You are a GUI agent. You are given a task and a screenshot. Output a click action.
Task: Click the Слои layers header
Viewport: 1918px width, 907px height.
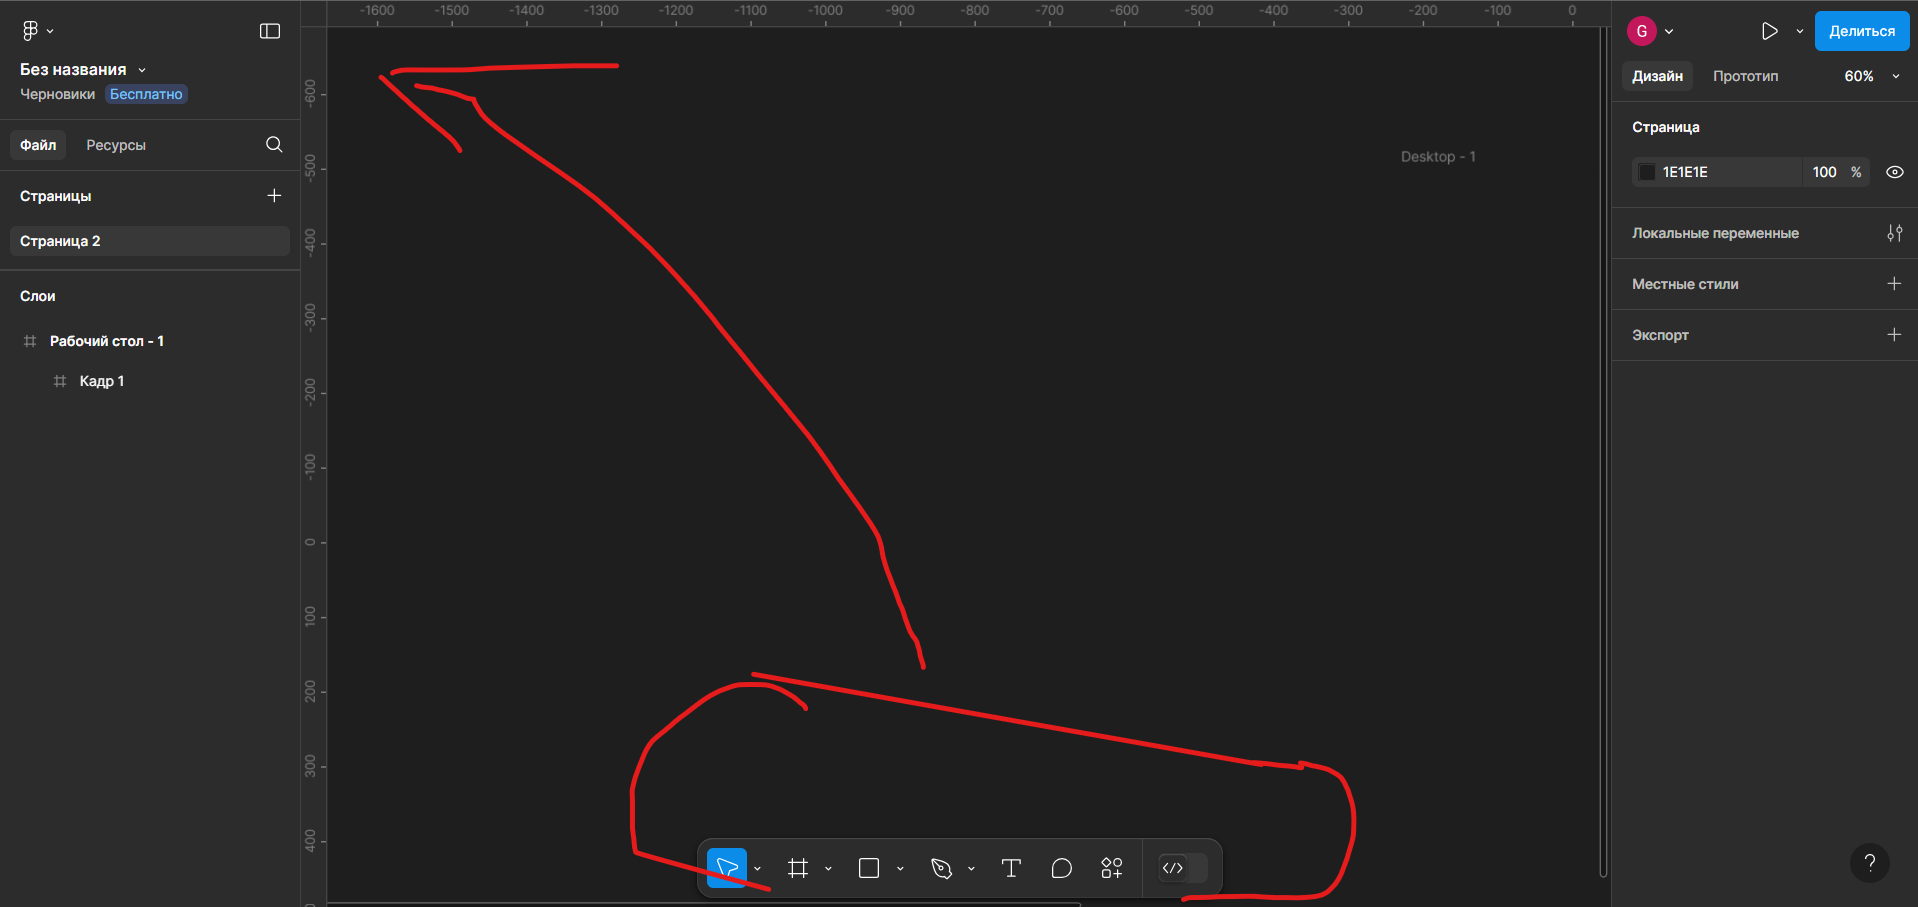coord(38,296)
